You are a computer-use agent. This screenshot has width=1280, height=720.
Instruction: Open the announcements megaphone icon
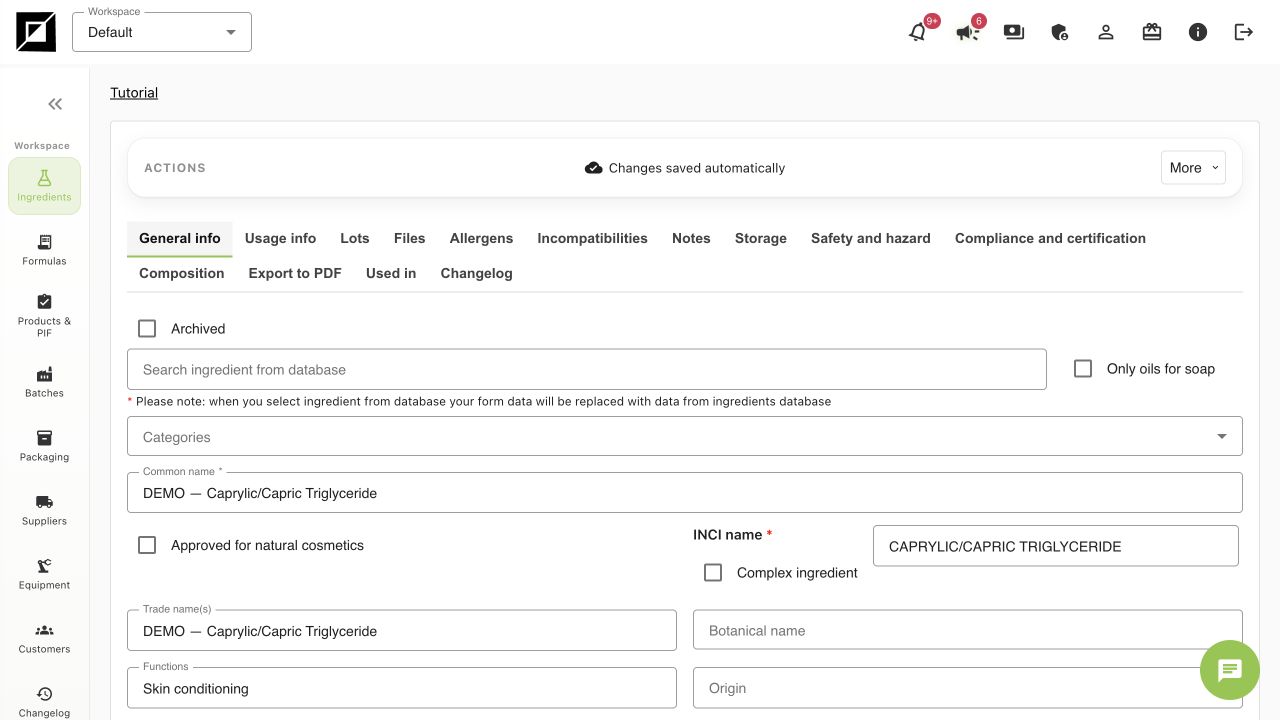[967, 32]
